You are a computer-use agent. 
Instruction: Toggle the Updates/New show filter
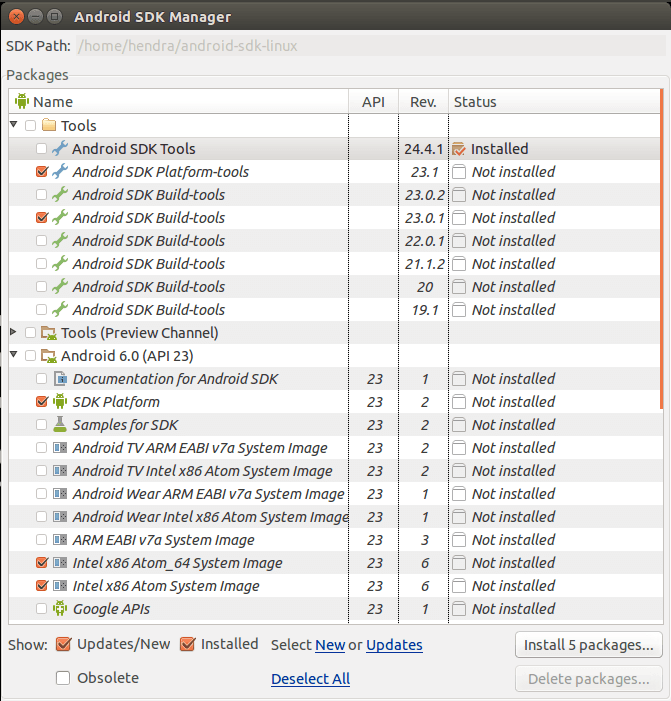[x=63, y=644]
